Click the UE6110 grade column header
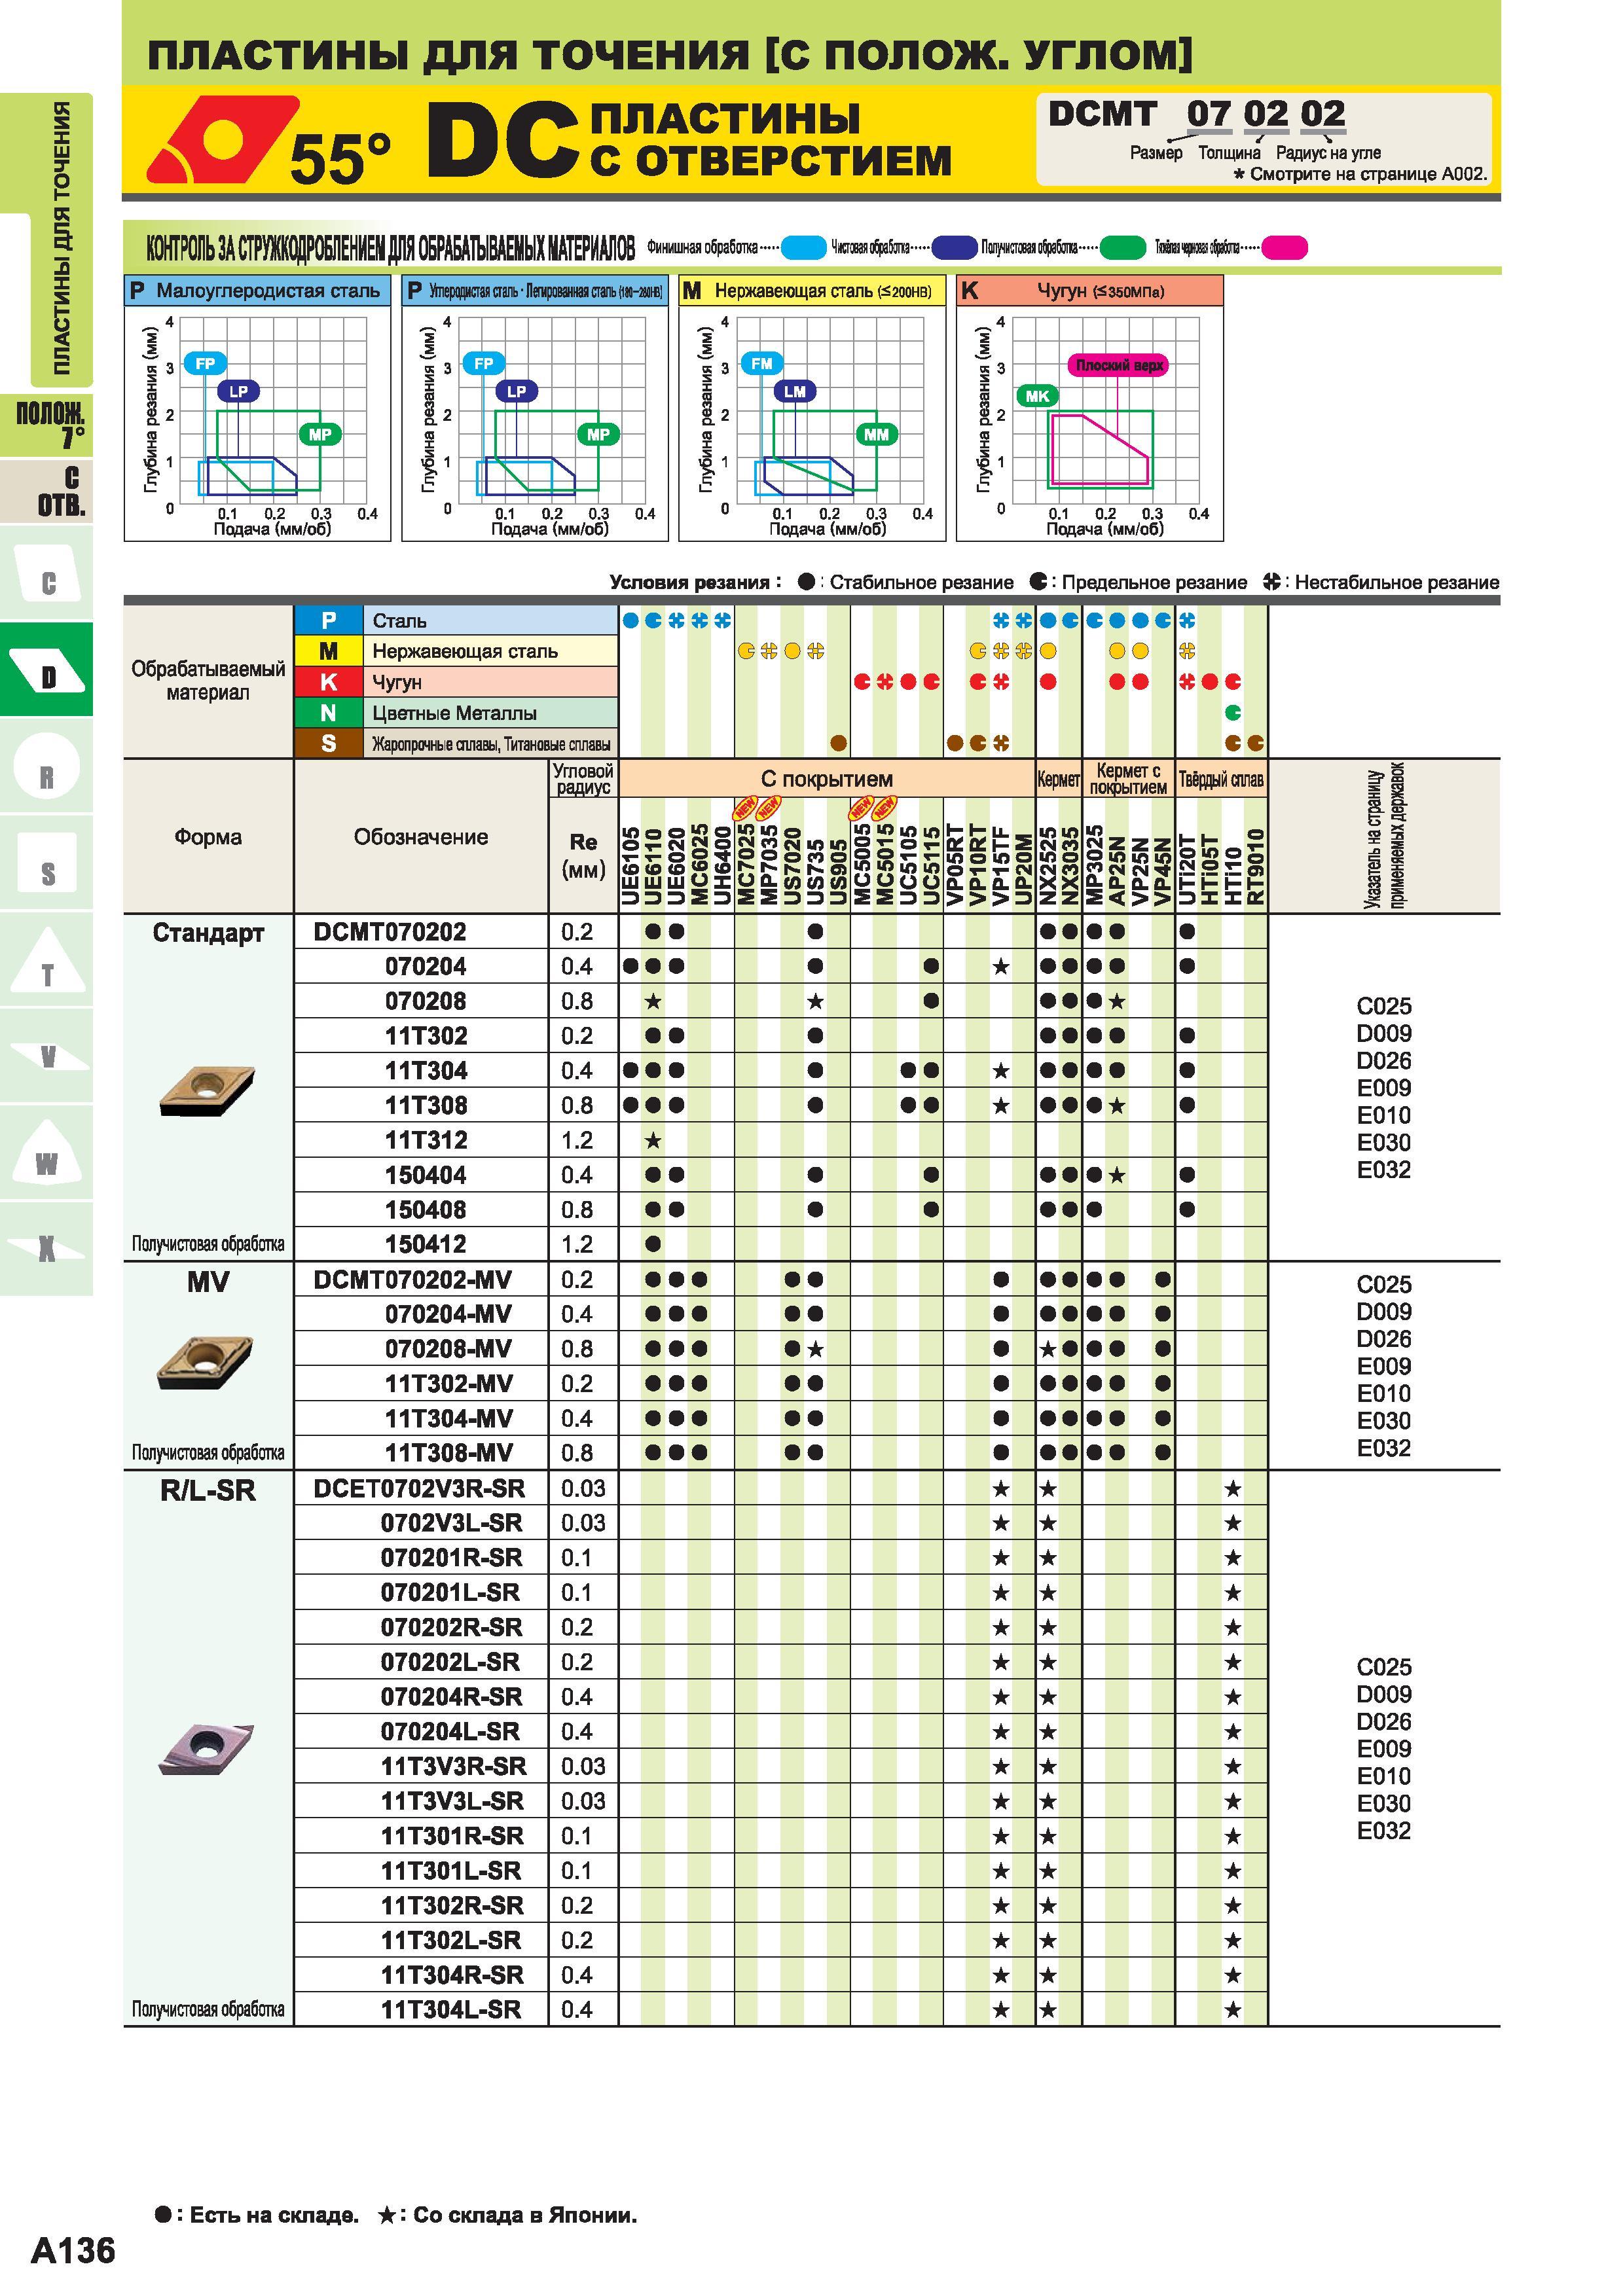The image size is (1623, 2296). [x=653, y=866]
